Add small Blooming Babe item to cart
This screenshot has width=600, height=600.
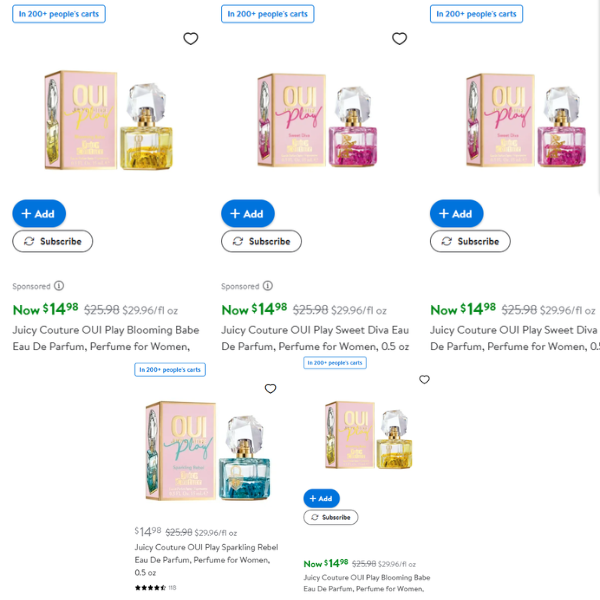click(321, 498)
